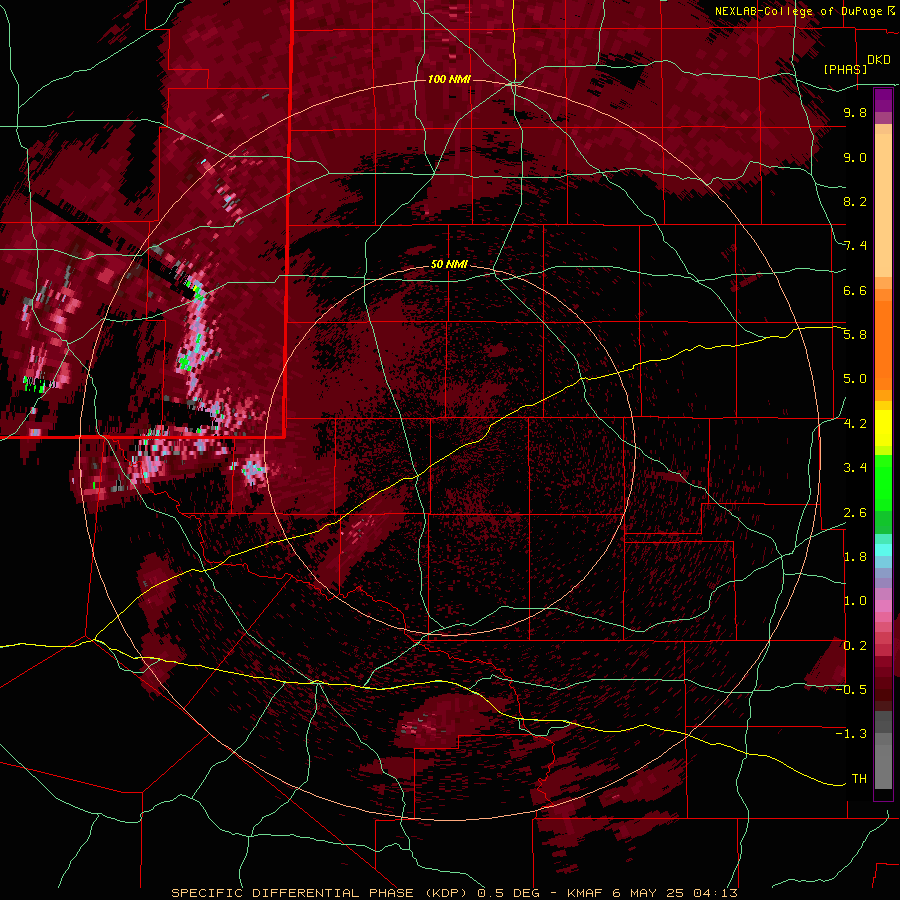
Task: Click the purple top of color bar
Action: 883,100
